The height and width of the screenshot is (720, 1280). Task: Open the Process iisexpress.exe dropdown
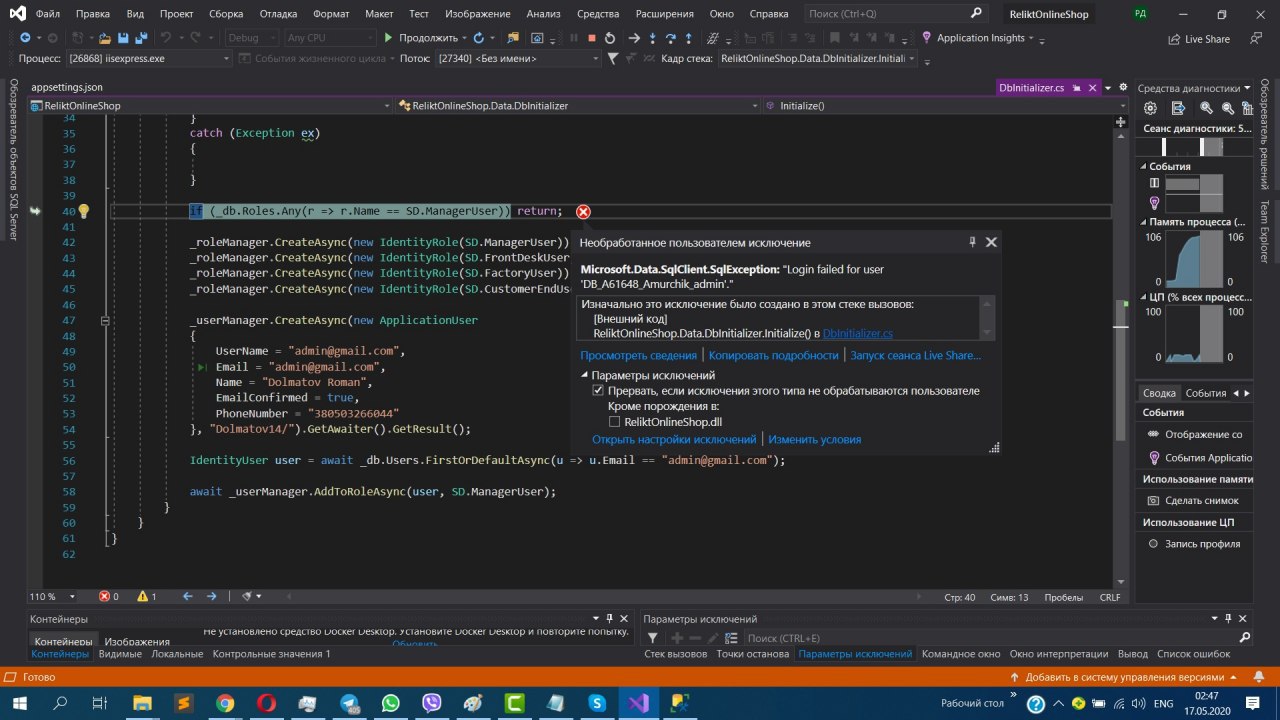[x=226, y=59]
